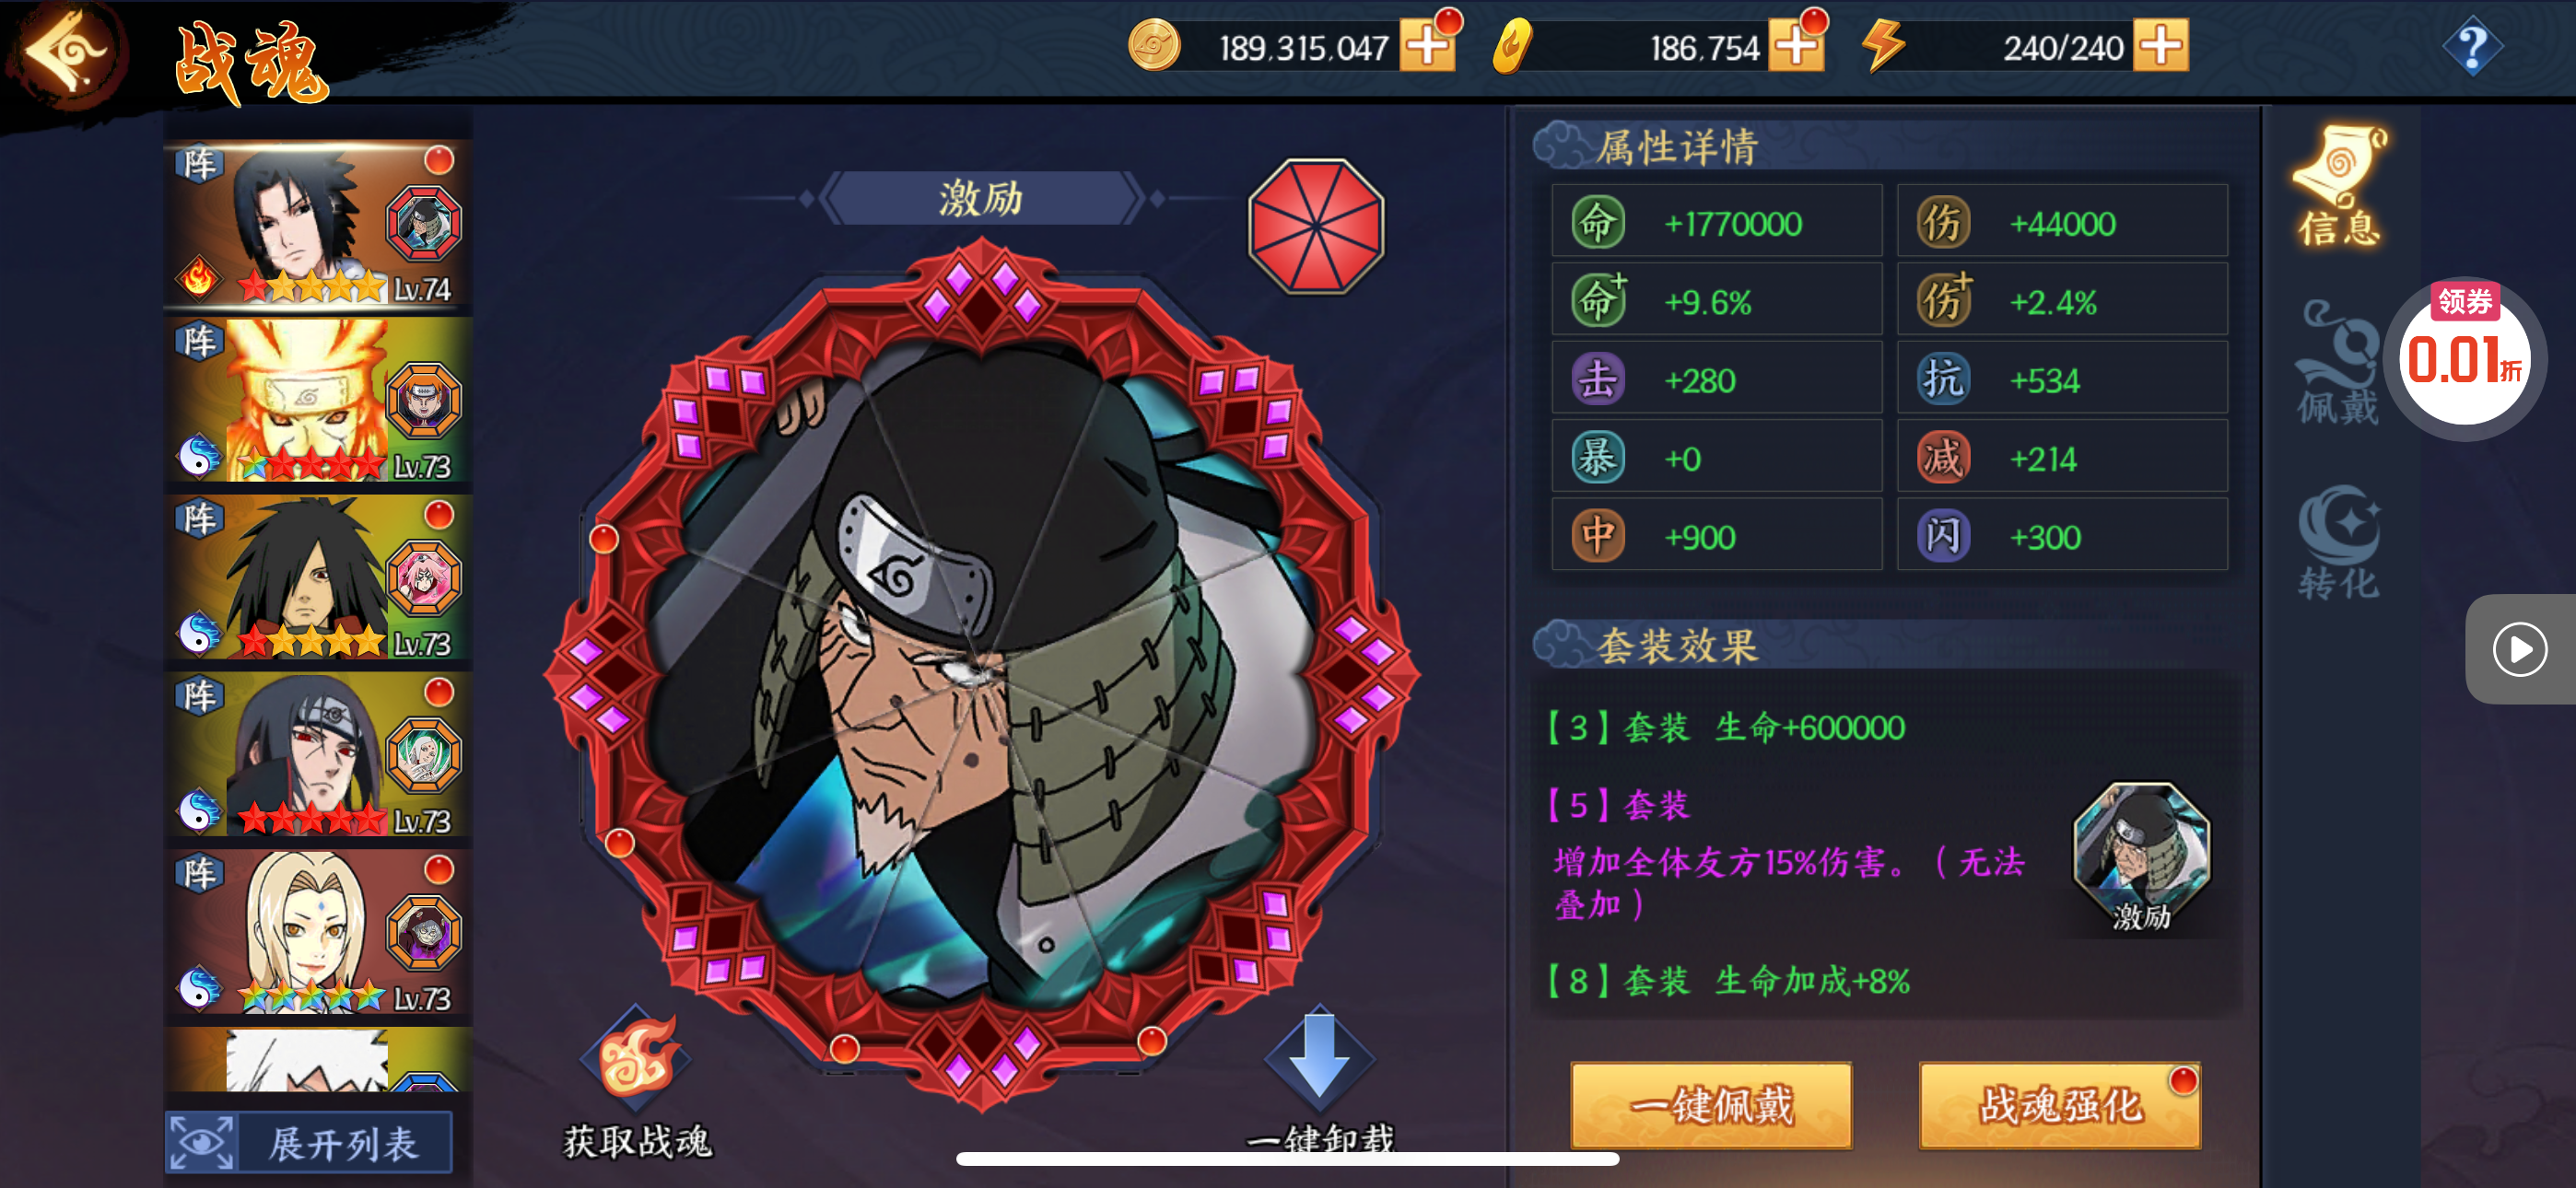Tap the back arrow beside 战魂 title
This screenshot has width=2576, height=1188.
(x=68, y=52)
